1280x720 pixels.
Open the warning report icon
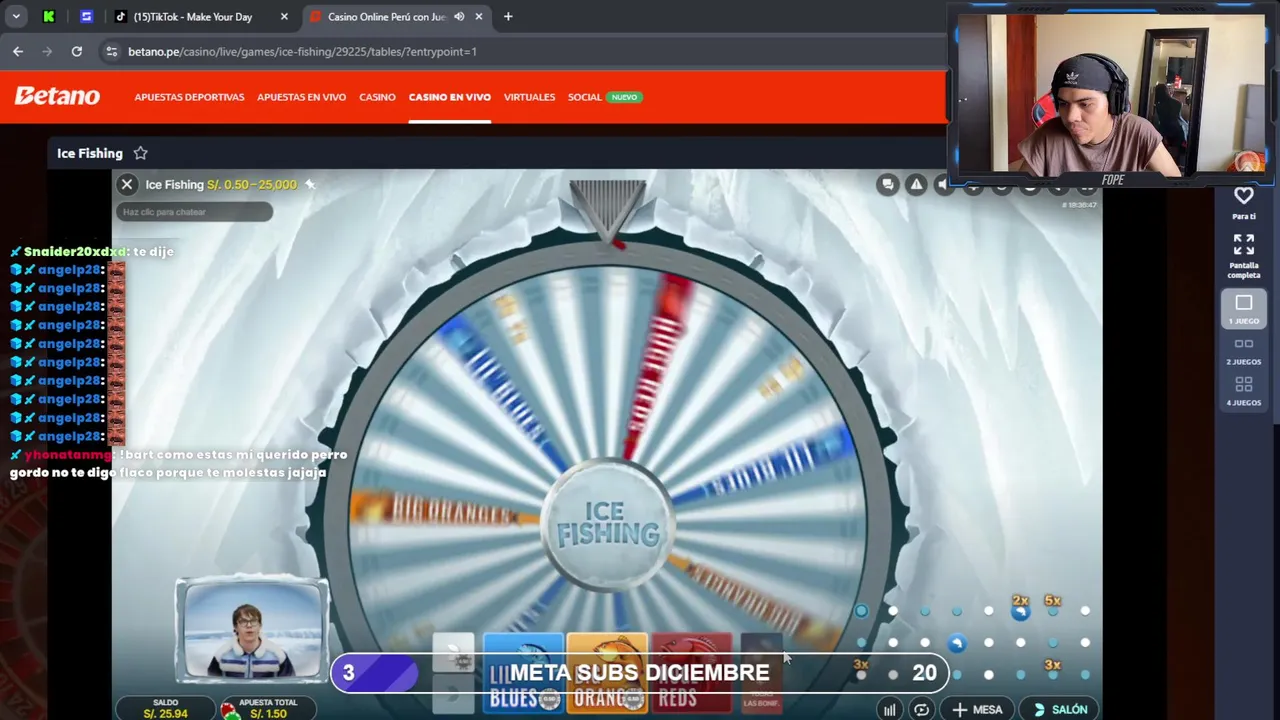point(916,184)
